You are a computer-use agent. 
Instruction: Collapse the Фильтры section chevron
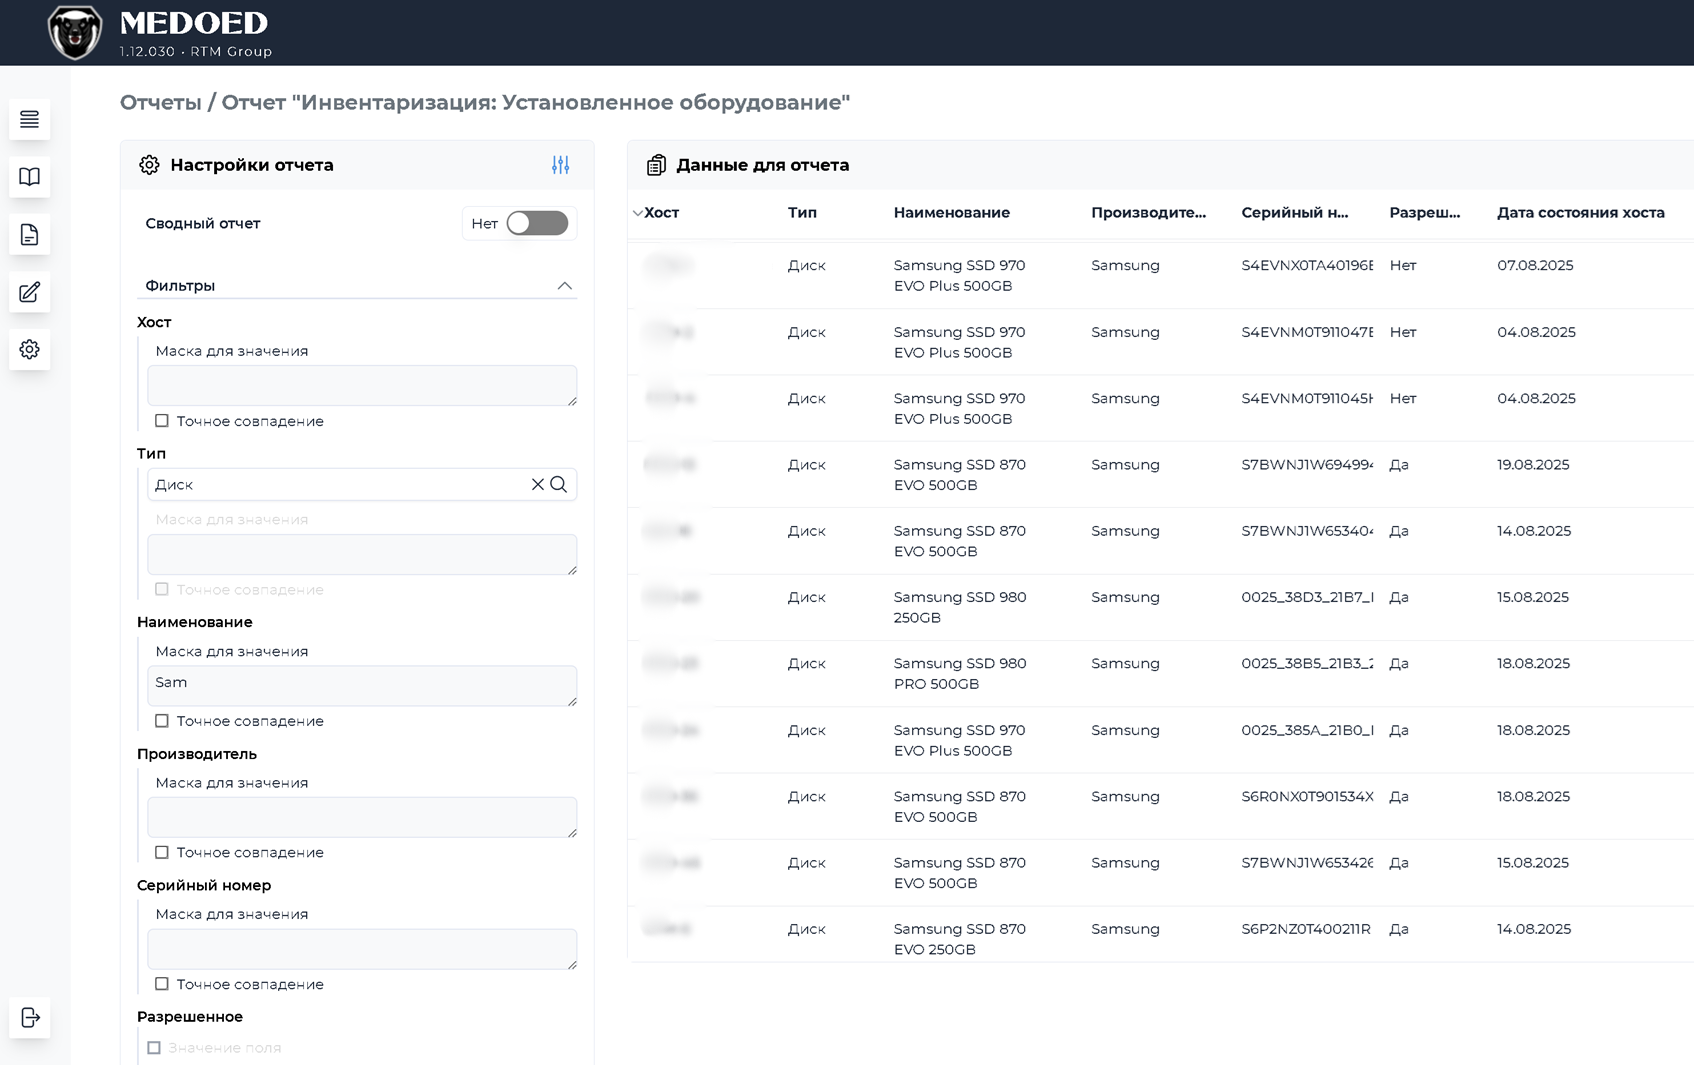point(565,286)
